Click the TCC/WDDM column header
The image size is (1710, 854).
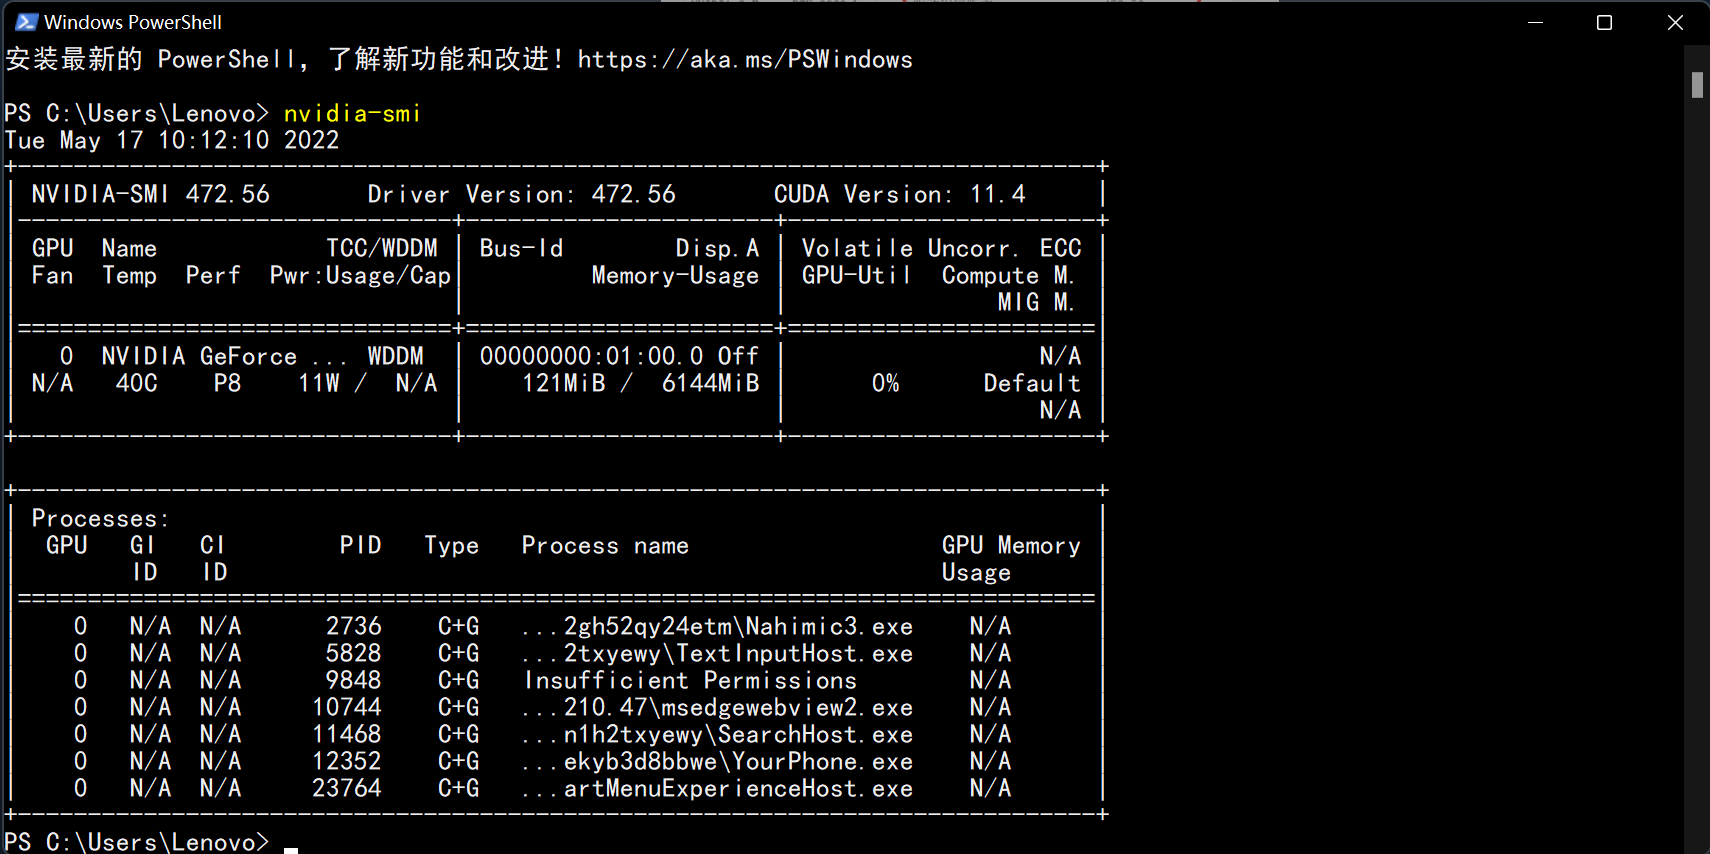click(x=382, y=249)
